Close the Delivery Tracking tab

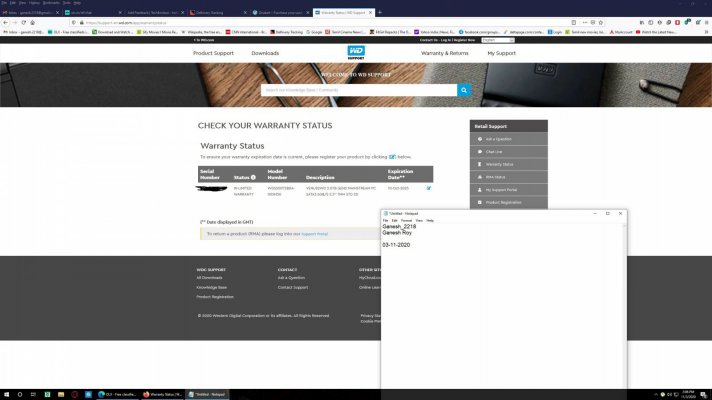point(245,13)
